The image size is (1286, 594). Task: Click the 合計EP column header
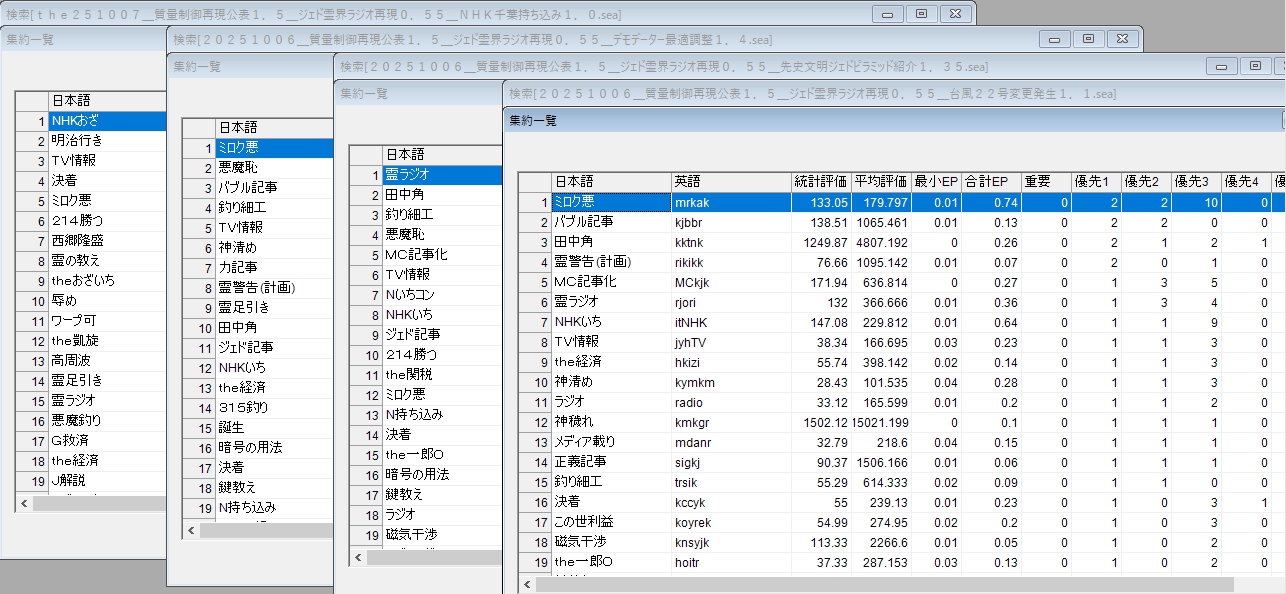993,181
